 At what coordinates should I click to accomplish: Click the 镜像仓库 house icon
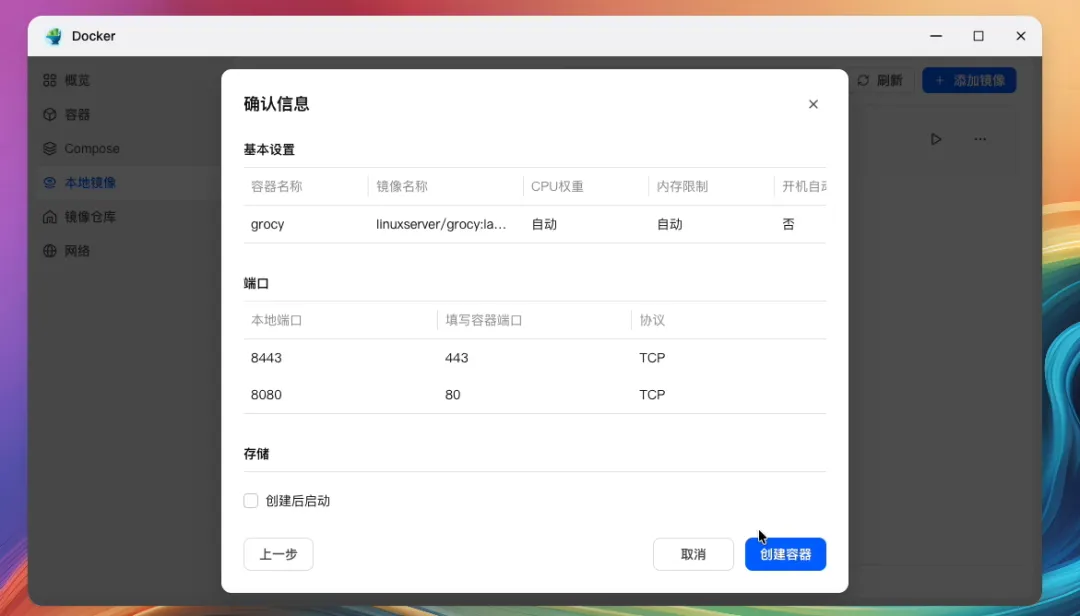tap(50, 216)
